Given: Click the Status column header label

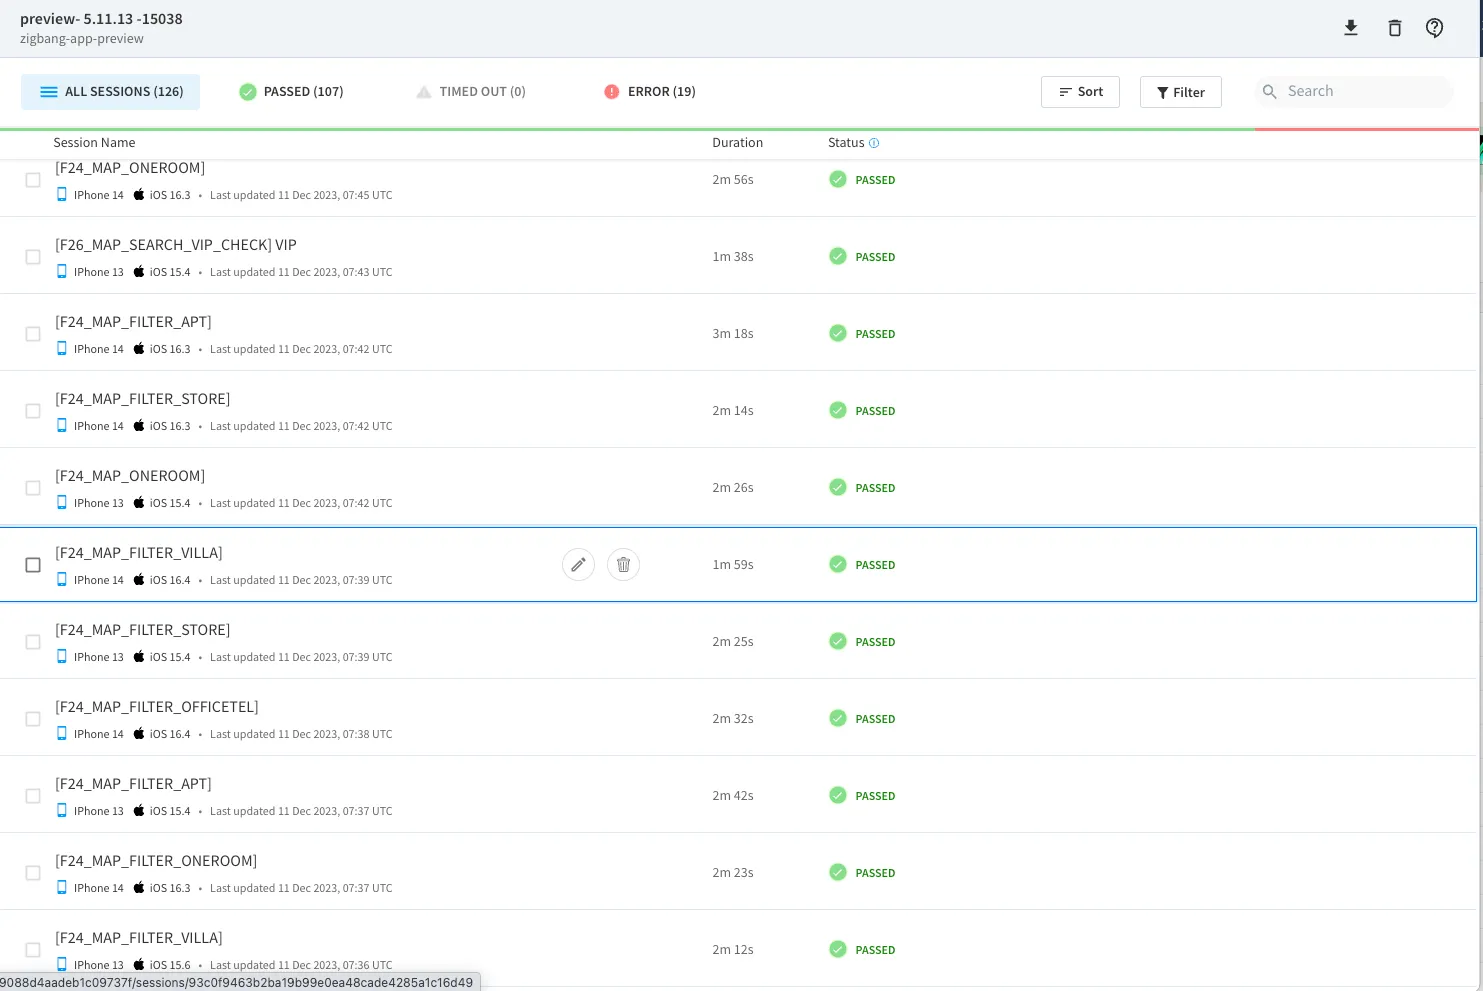Looking at the screenshot, I should [x=846, y=143].
